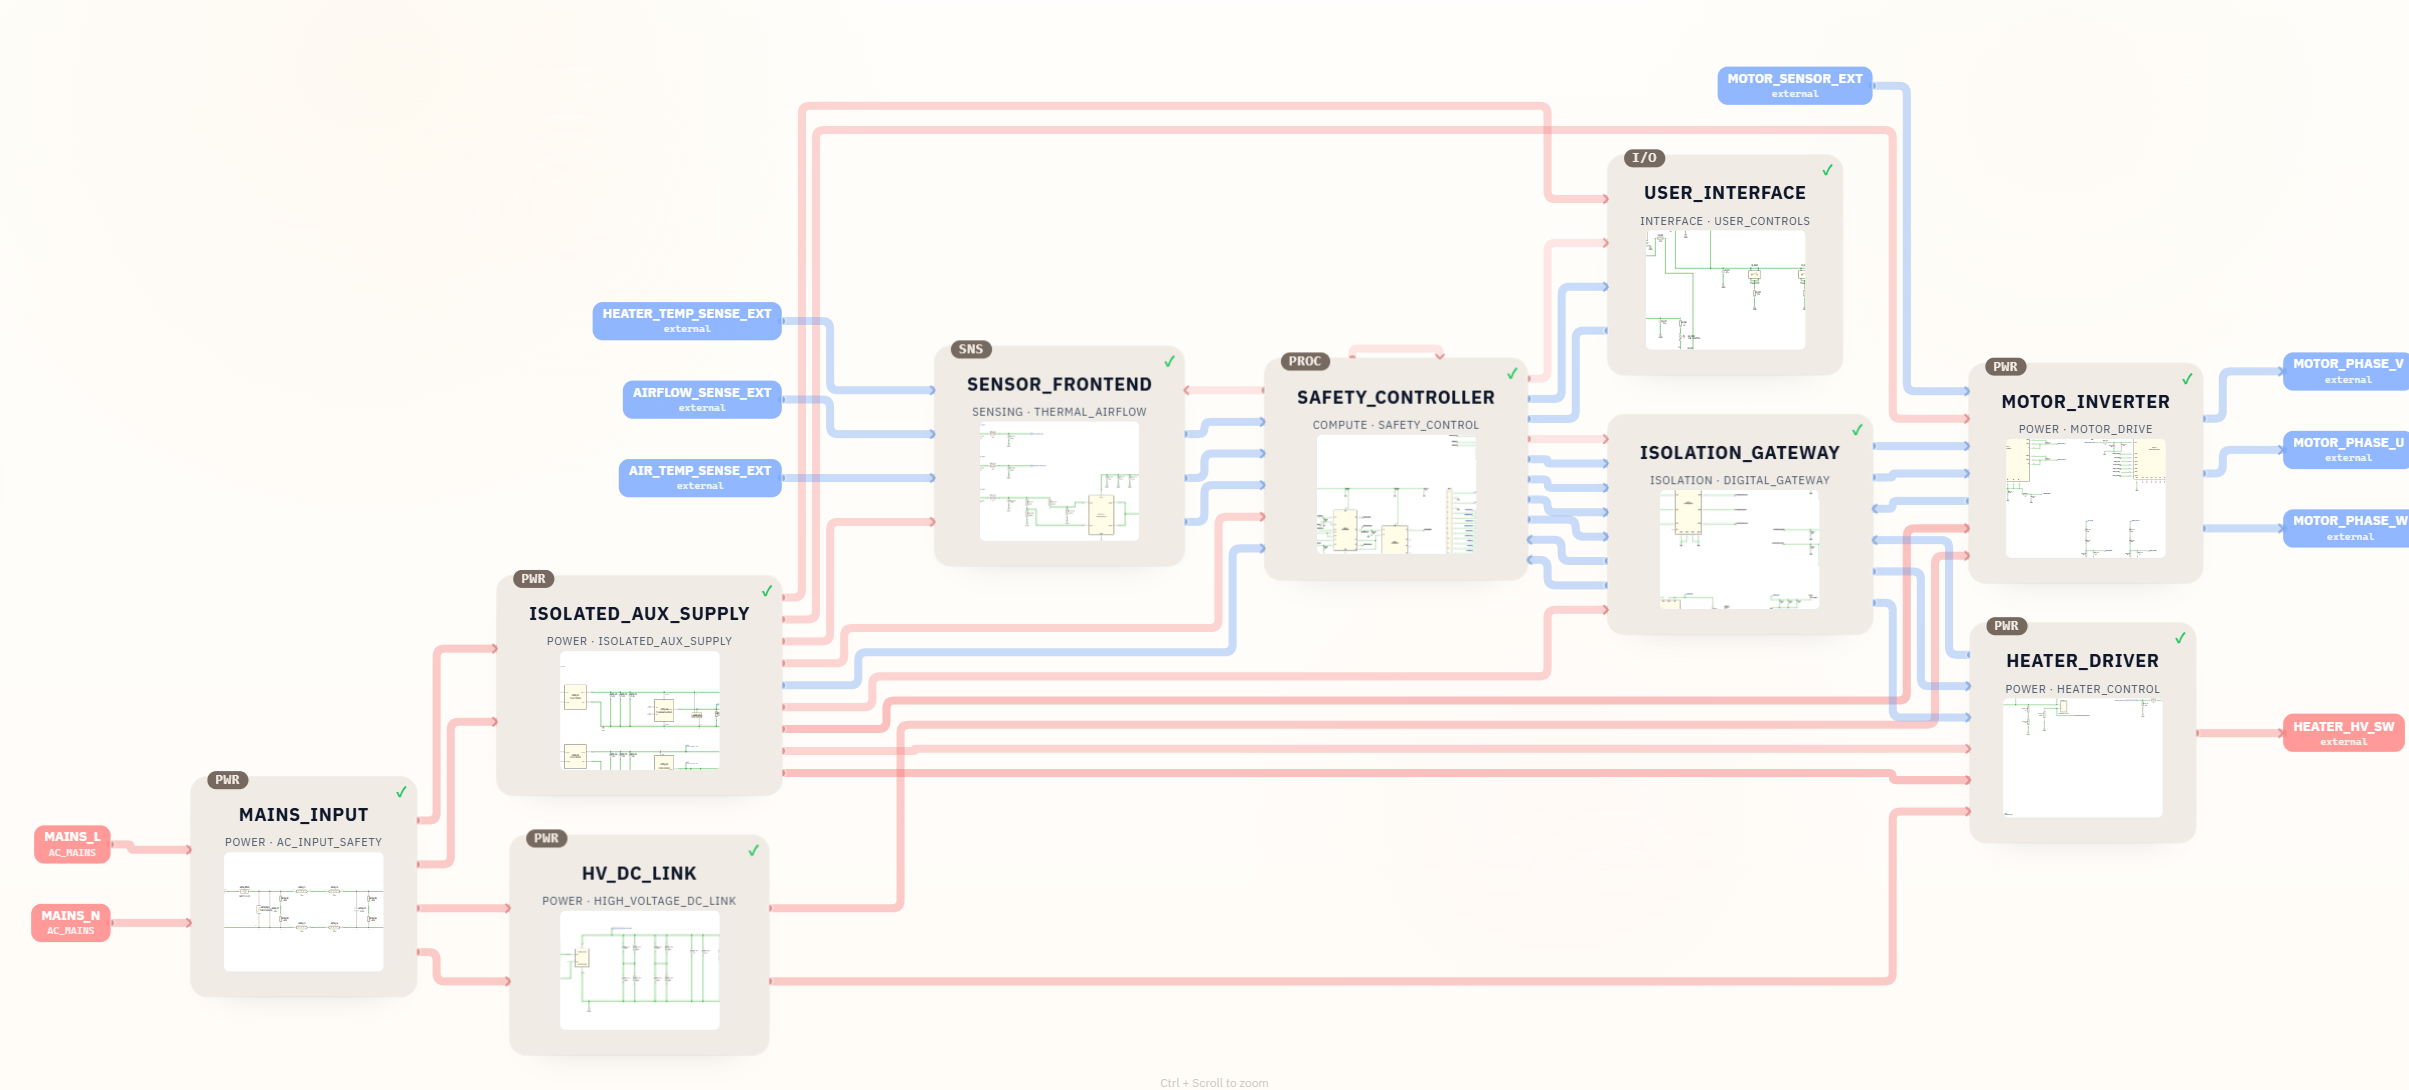Click the PWR badge on MOTOR_INVERTER

[x=2005, y=367]
